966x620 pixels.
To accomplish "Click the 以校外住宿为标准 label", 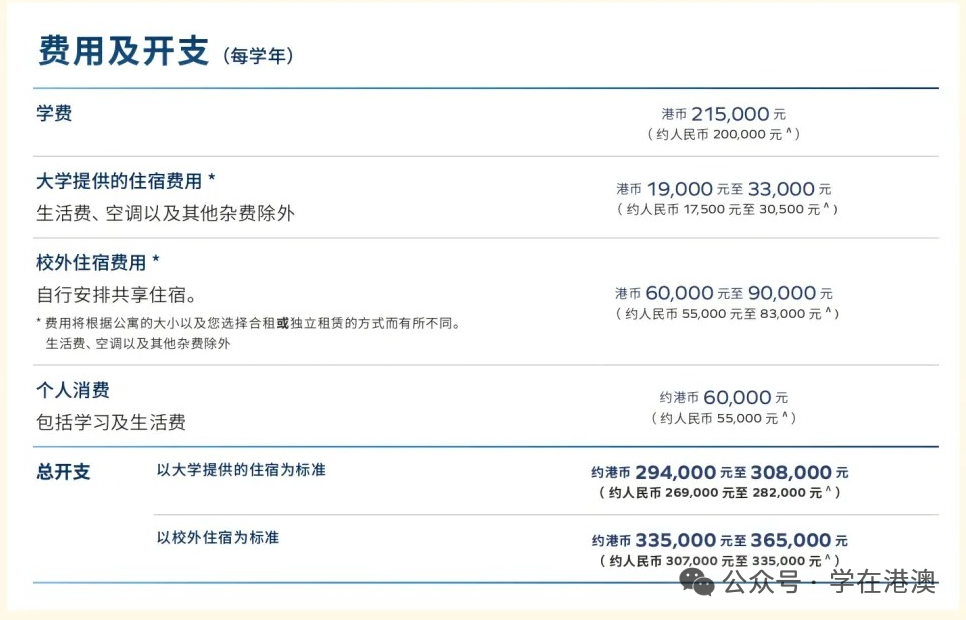I will [x=218, y=537].
